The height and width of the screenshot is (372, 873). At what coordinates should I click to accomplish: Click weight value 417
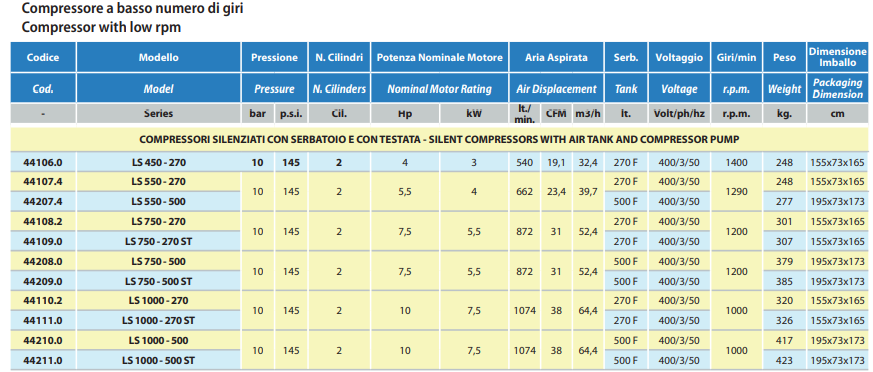click(x=784, y=340)
